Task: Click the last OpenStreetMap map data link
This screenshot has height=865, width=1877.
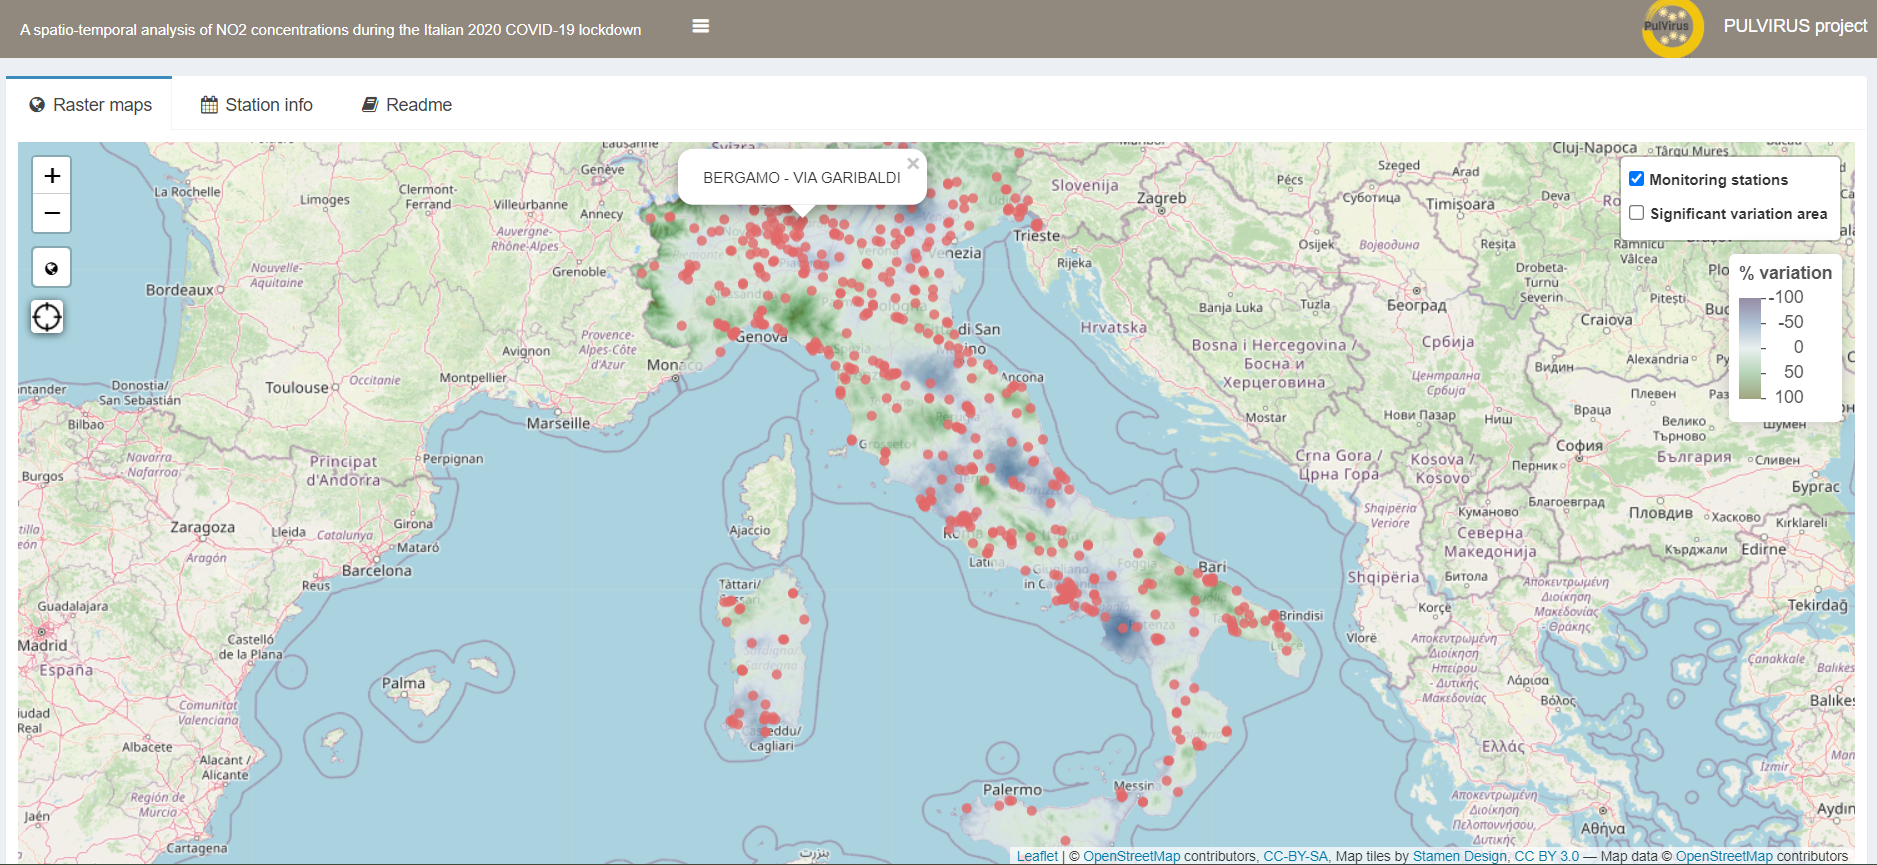Action: pos(1724,856)
